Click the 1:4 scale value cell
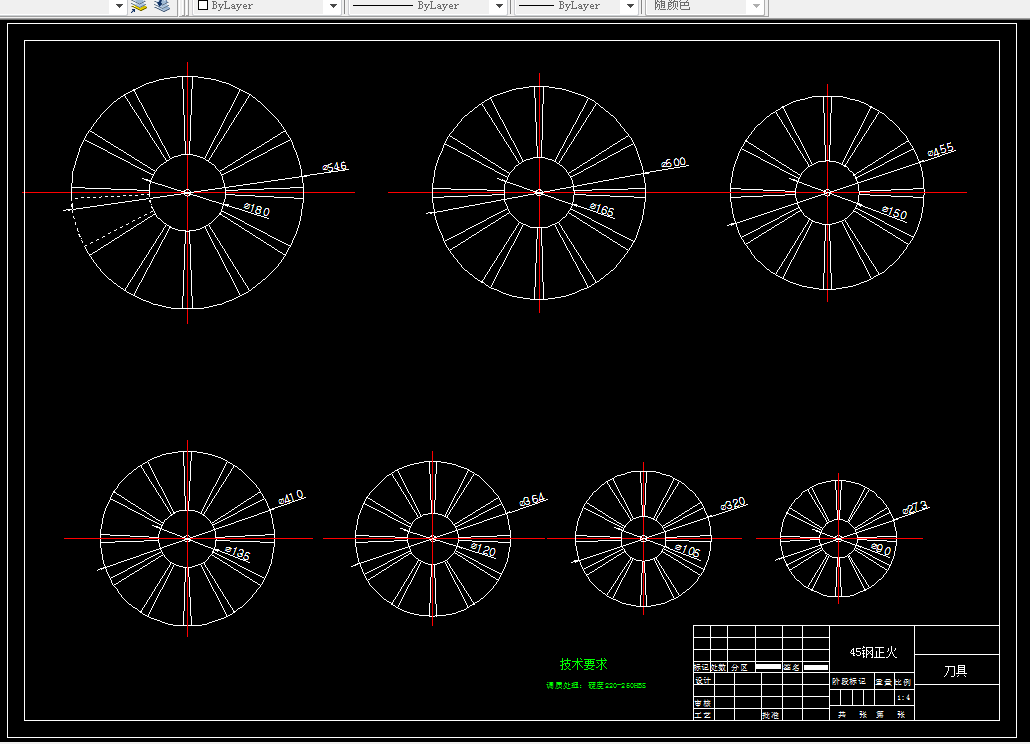This screenshot has width=1030, height=744. click(904, 697)
